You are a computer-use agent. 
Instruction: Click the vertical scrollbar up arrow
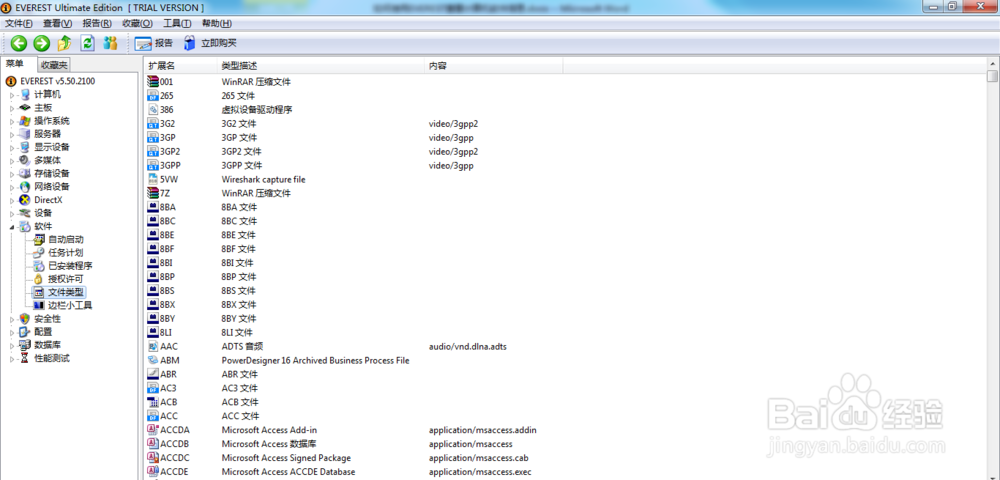[992, 64]
